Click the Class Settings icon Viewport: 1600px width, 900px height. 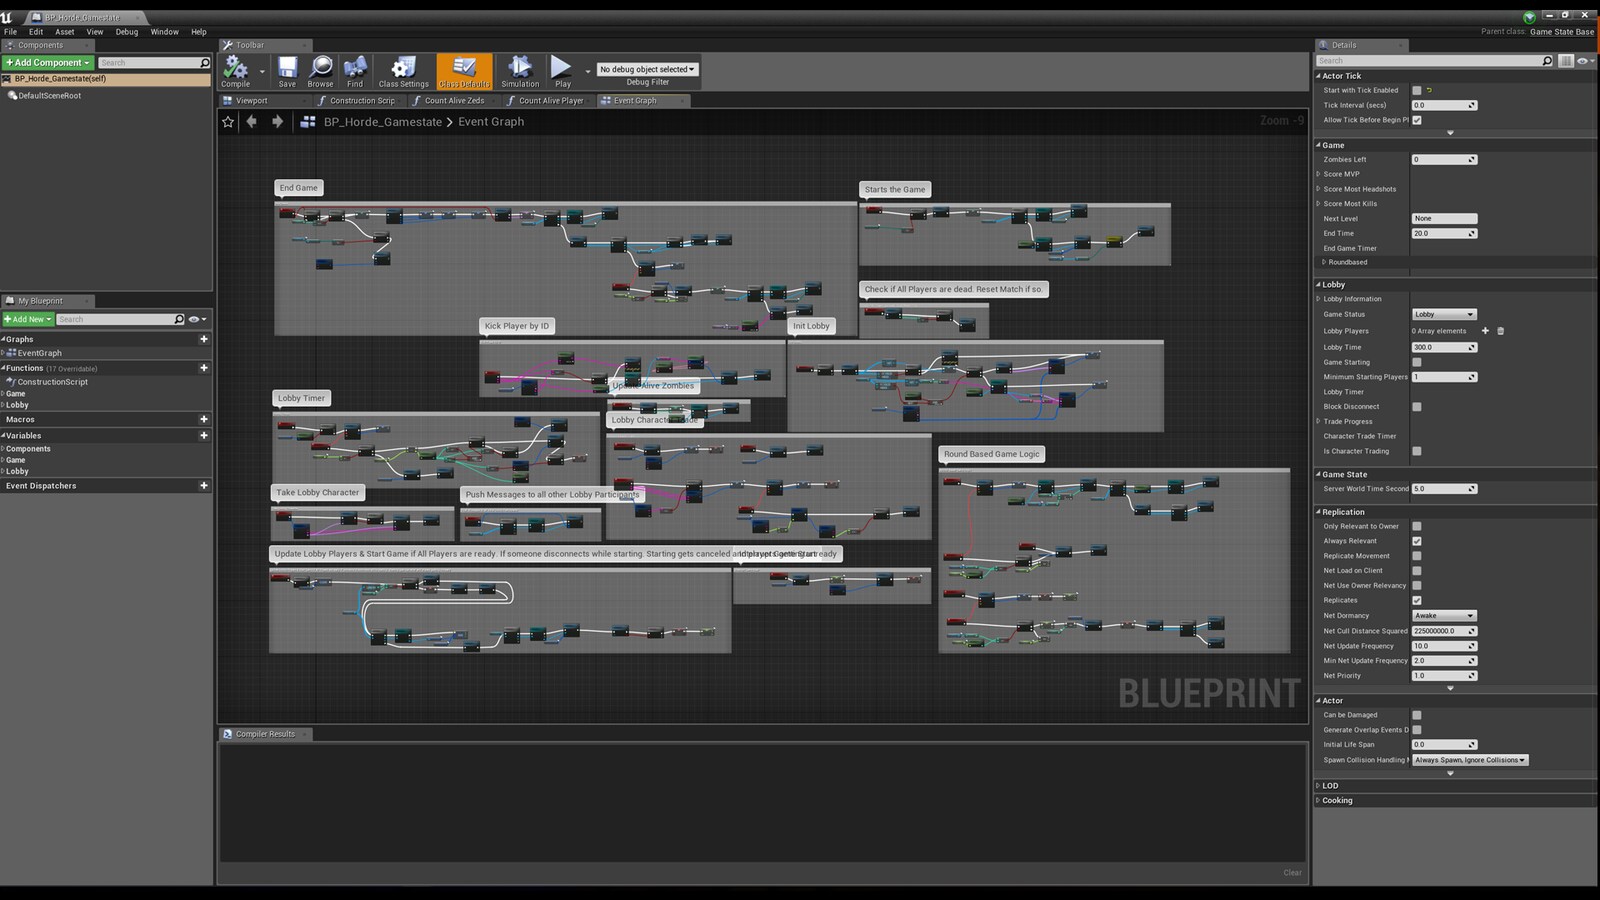[403, 68]
